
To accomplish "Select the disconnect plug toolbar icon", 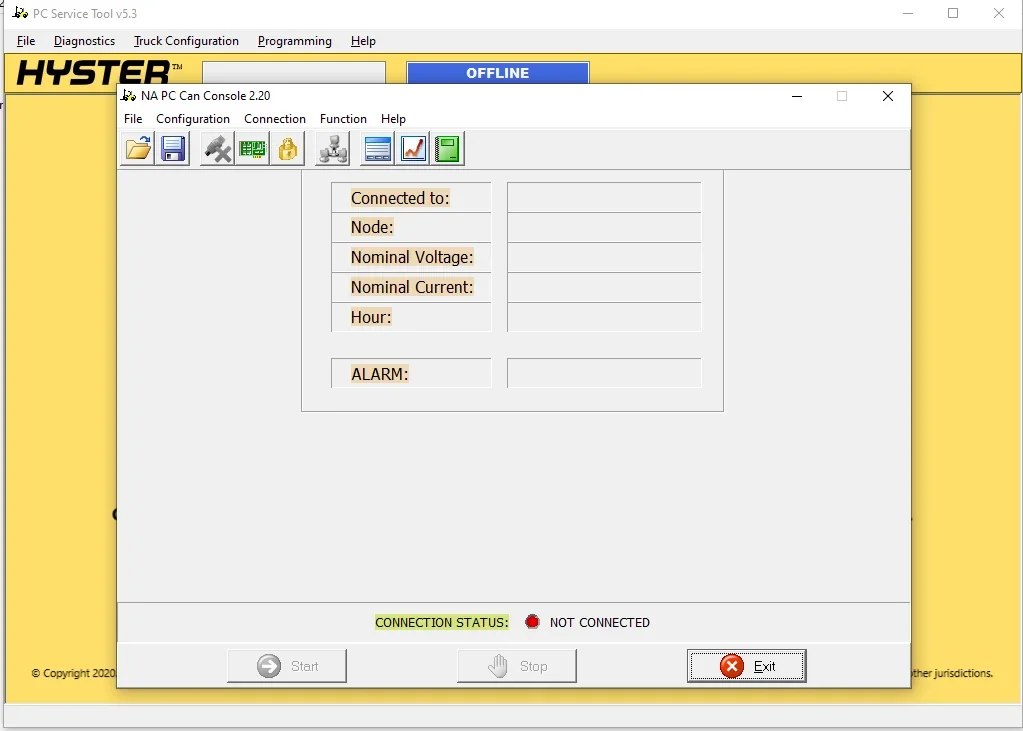I will point(216,148).
